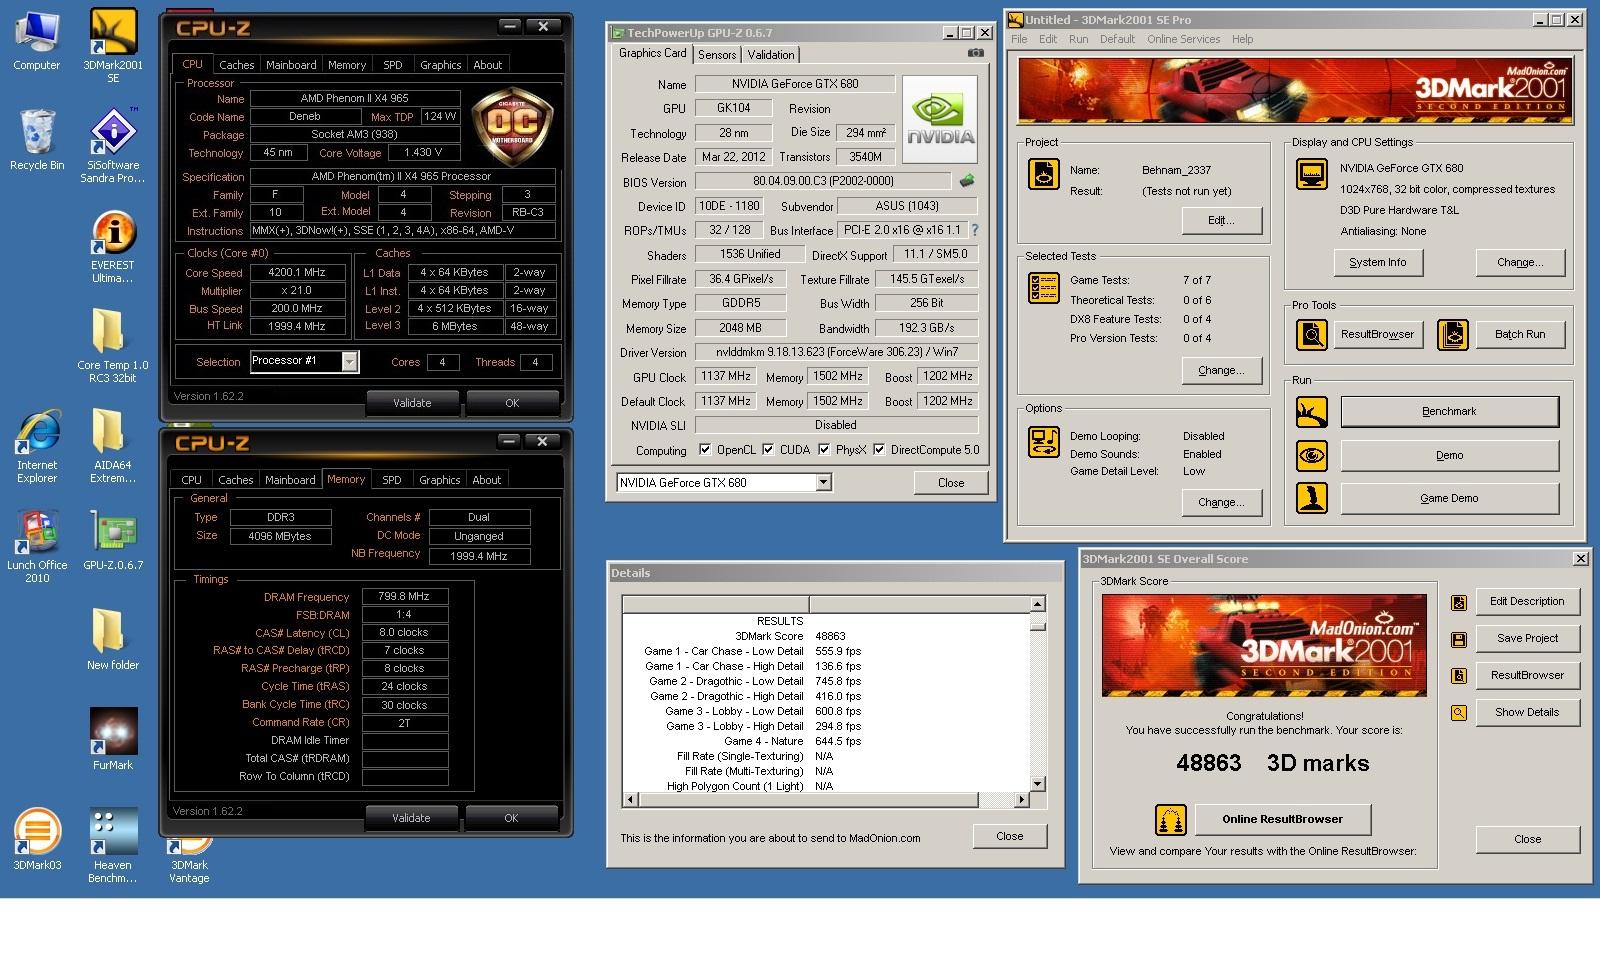Click Change... button in Selected Tests
This screenshot has height=955, width=1600.
(1221, 371)
